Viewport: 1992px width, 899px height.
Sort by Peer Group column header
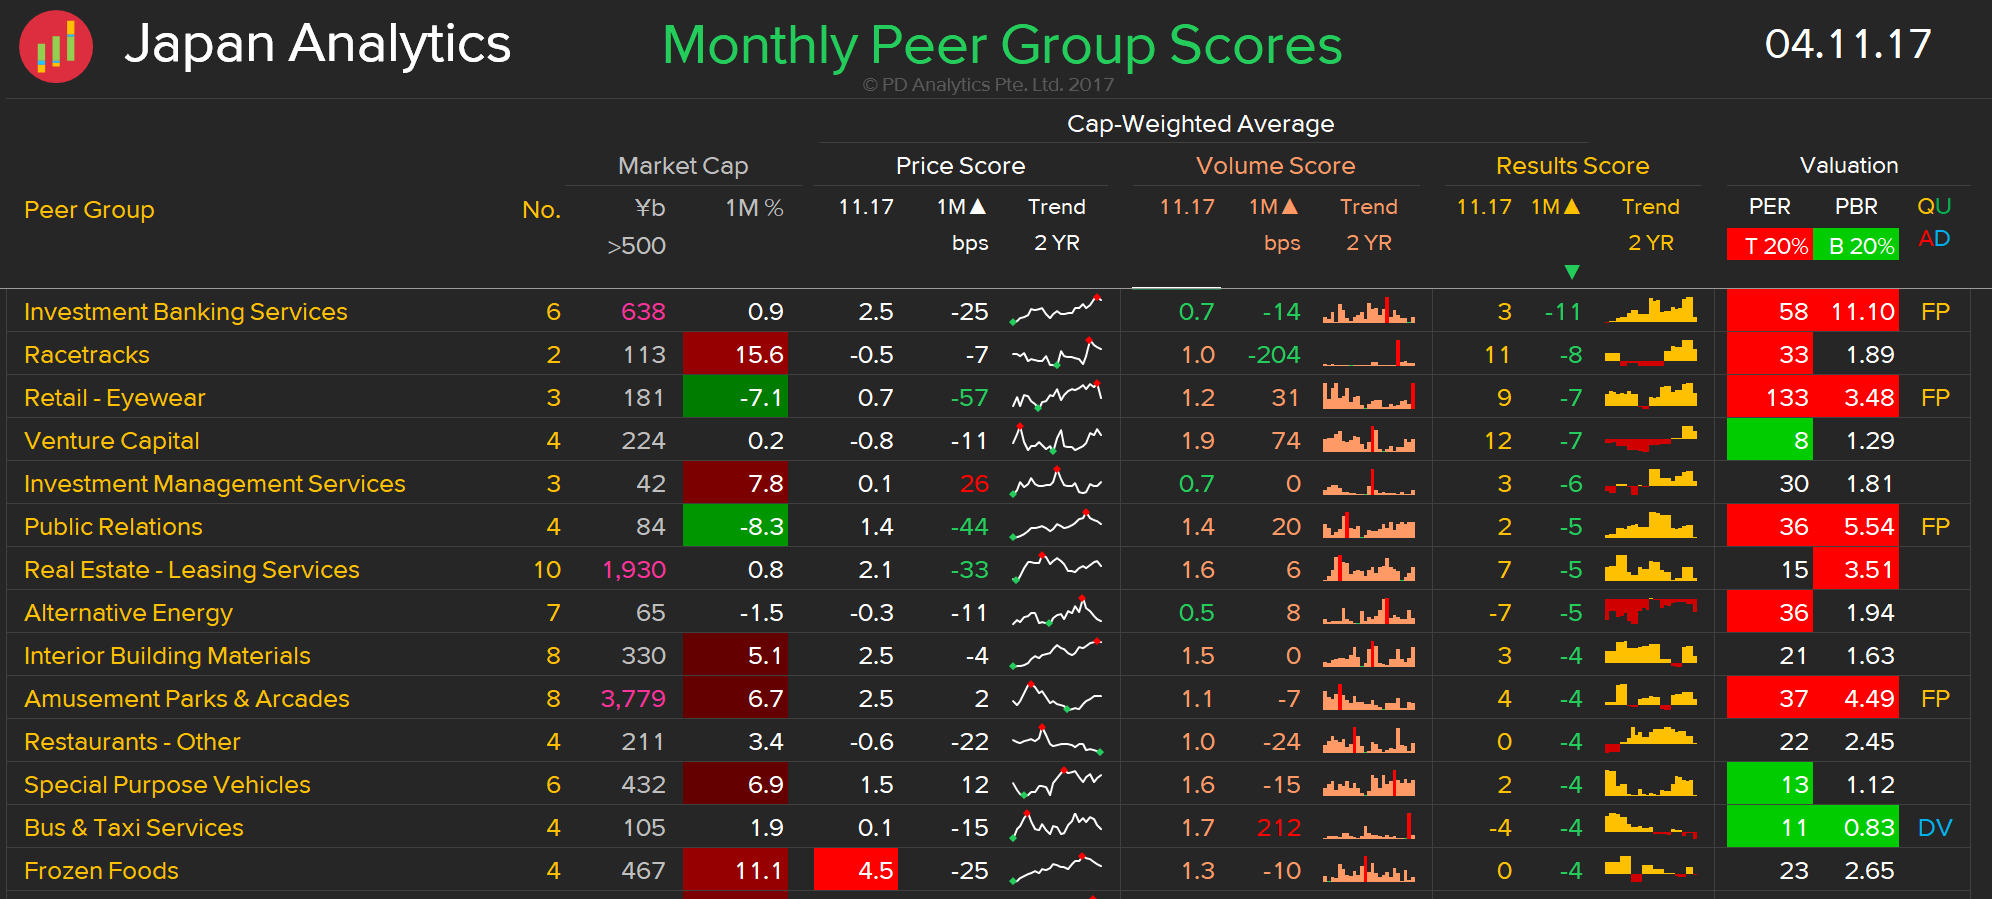click(x=89, y=210)
